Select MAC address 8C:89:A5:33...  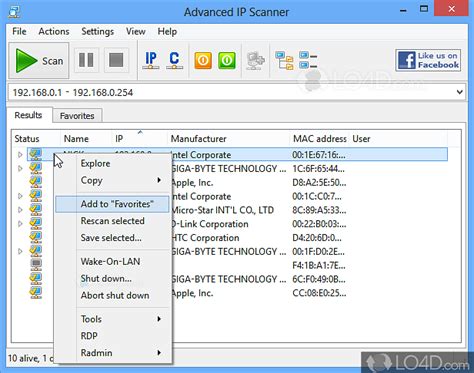(319, 210)
